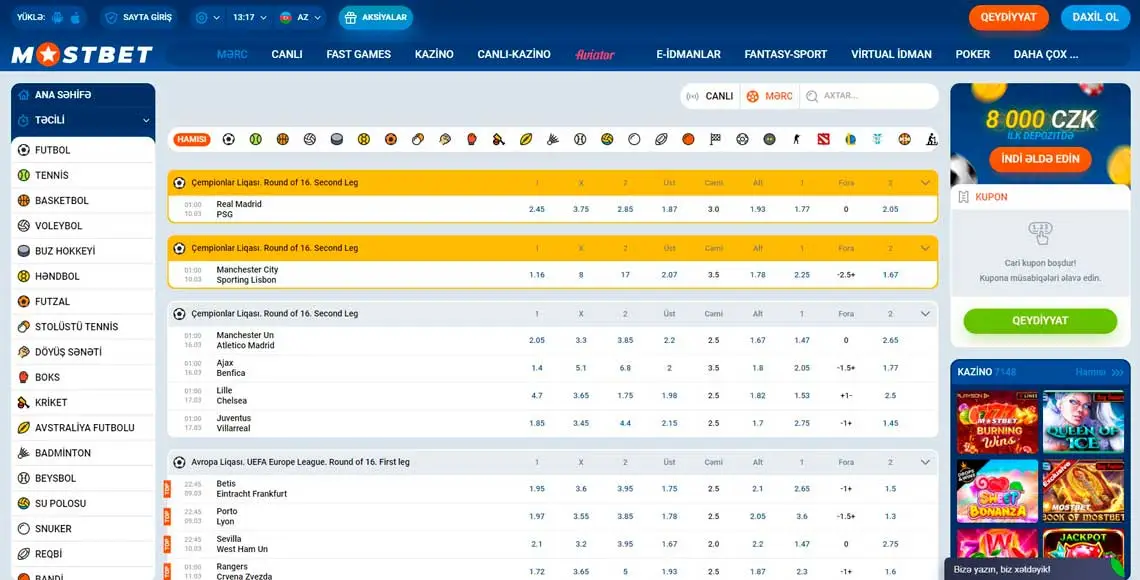This screenshot has width=1140, height=580.
Task: Open the Burning Wins casino game thumbnail
Action: [997, 422]
